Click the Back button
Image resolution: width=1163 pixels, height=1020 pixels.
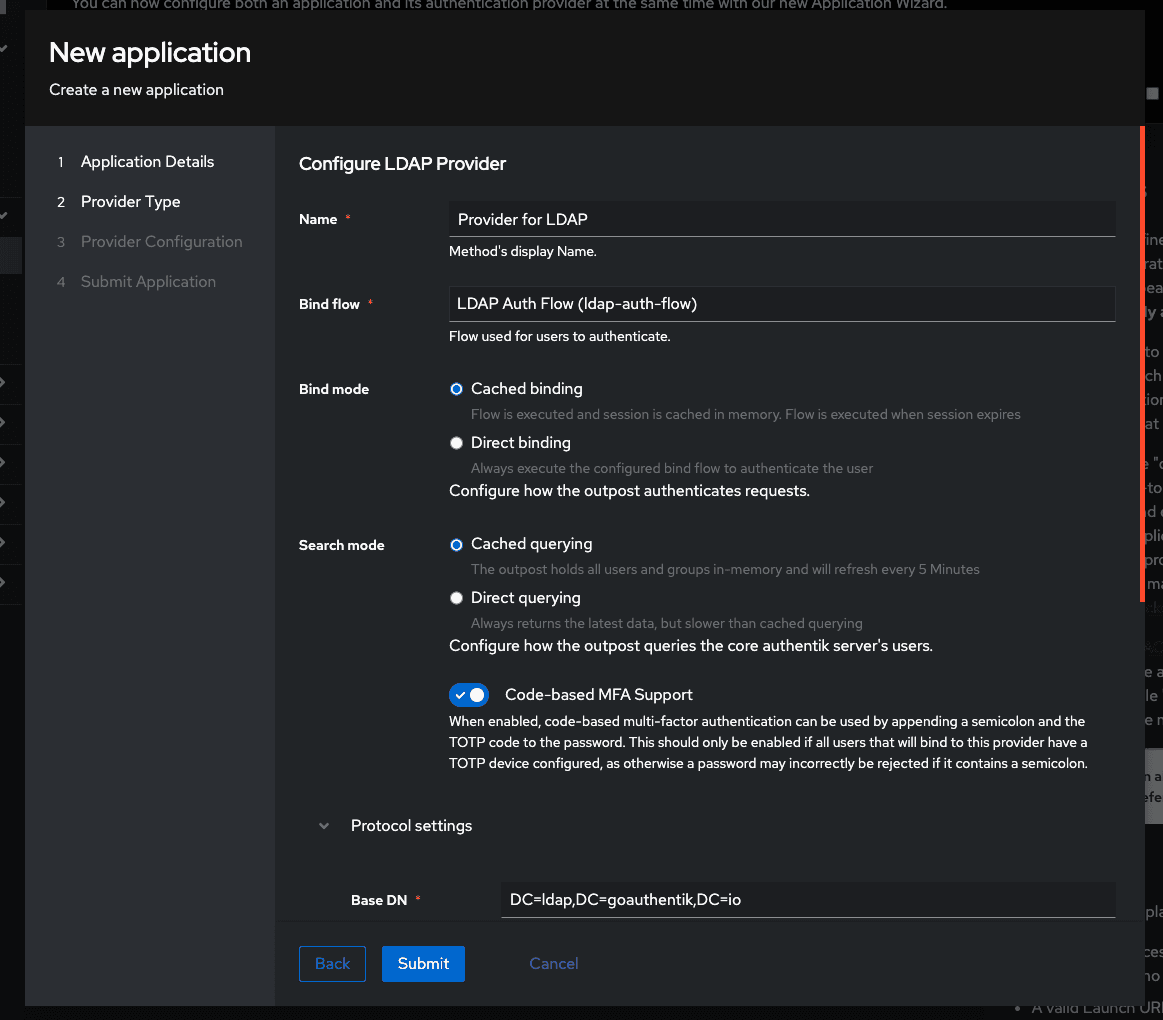click(x=332, y=964)
